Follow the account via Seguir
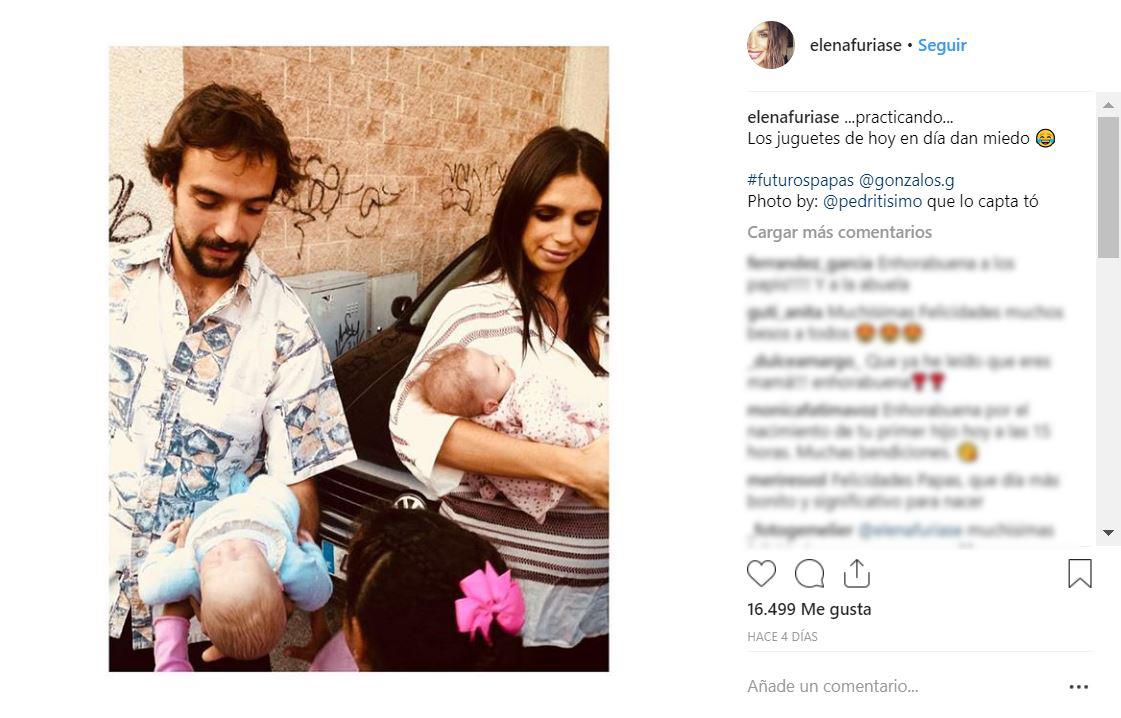 (x=942, y=45)
